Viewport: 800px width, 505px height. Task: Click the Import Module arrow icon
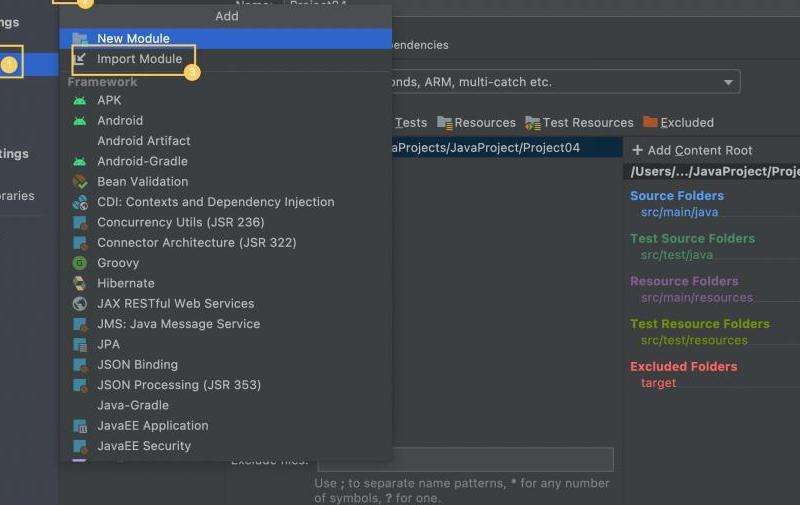click(x=80, y=59)
